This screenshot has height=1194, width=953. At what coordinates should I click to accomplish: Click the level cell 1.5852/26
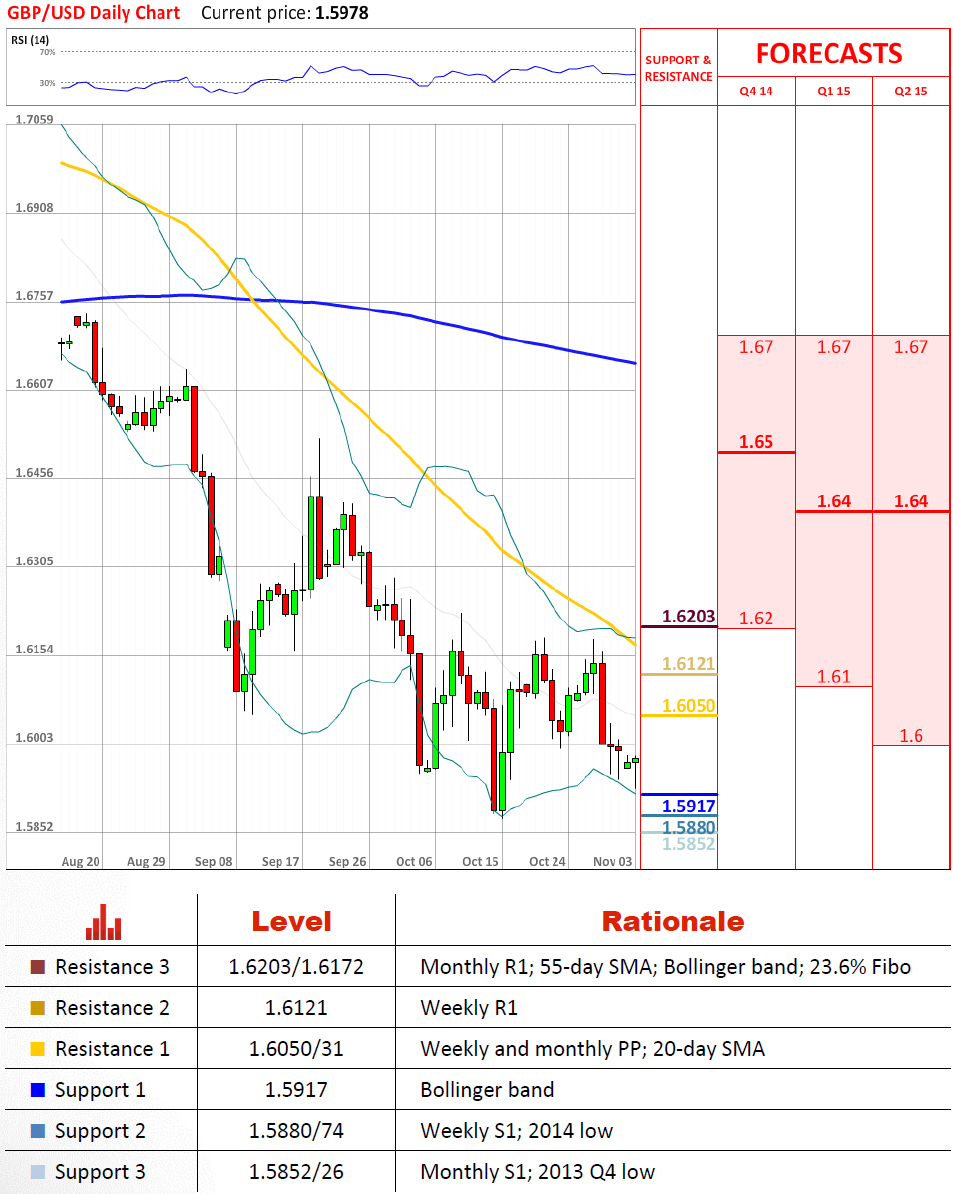click(x=296, y=1172)
